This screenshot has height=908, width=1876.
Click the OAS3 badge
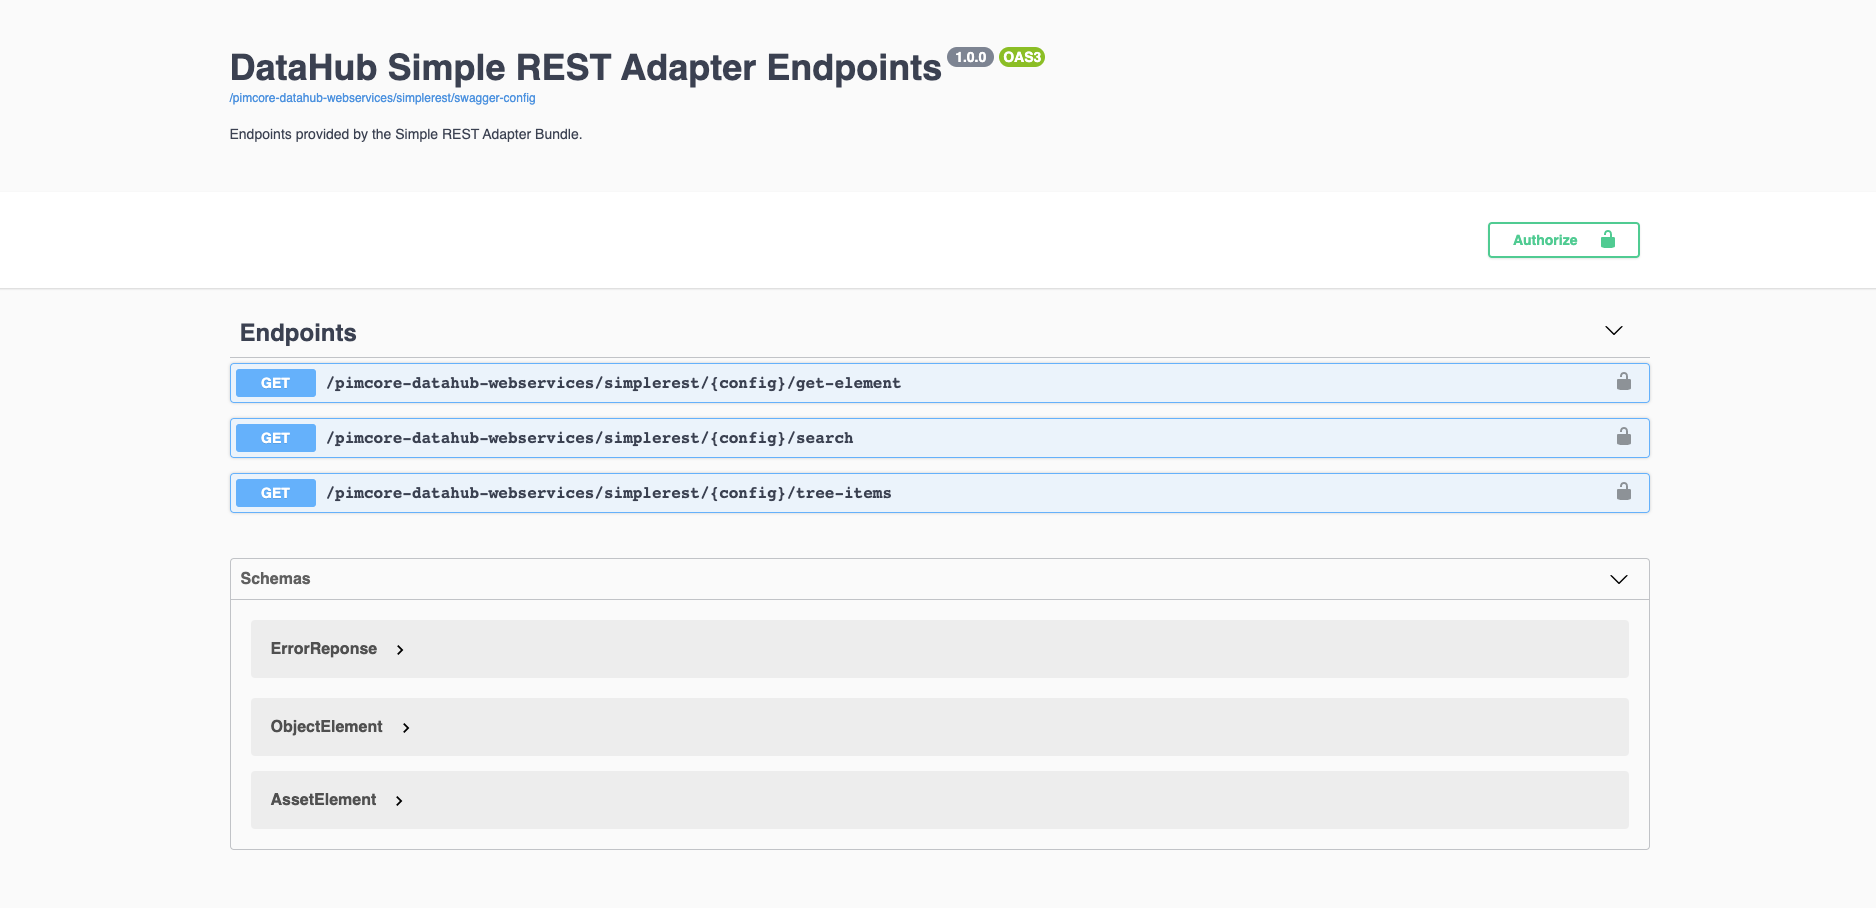coord(1022,57)
